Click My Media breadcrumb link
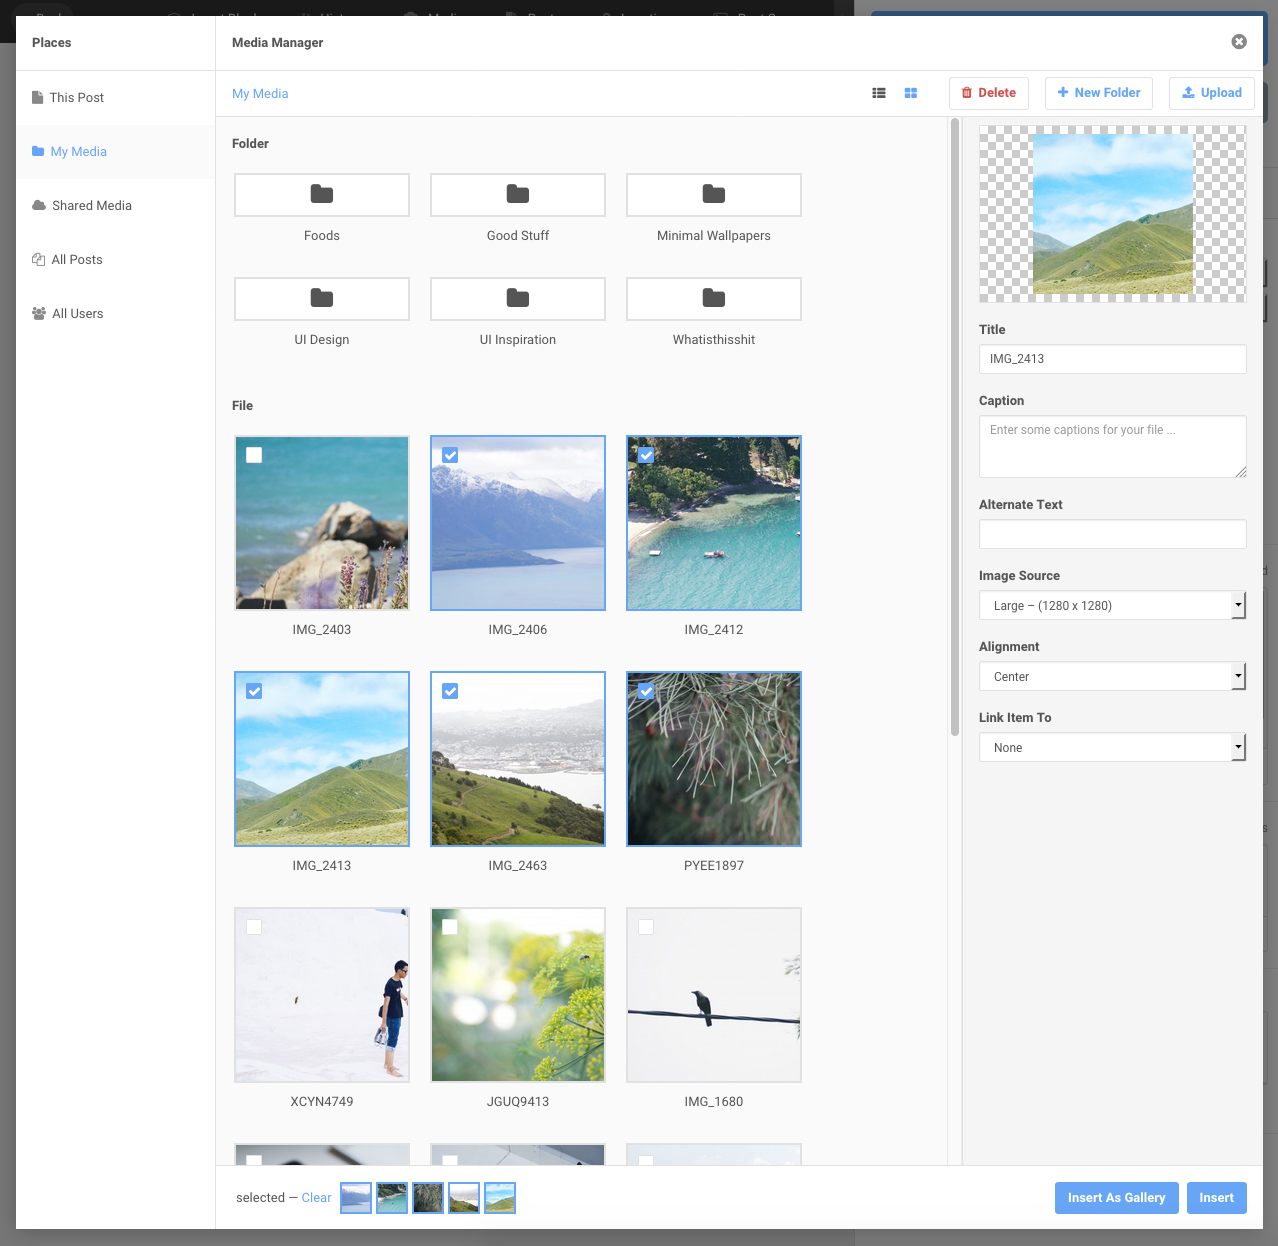 (x=260, y=94)
